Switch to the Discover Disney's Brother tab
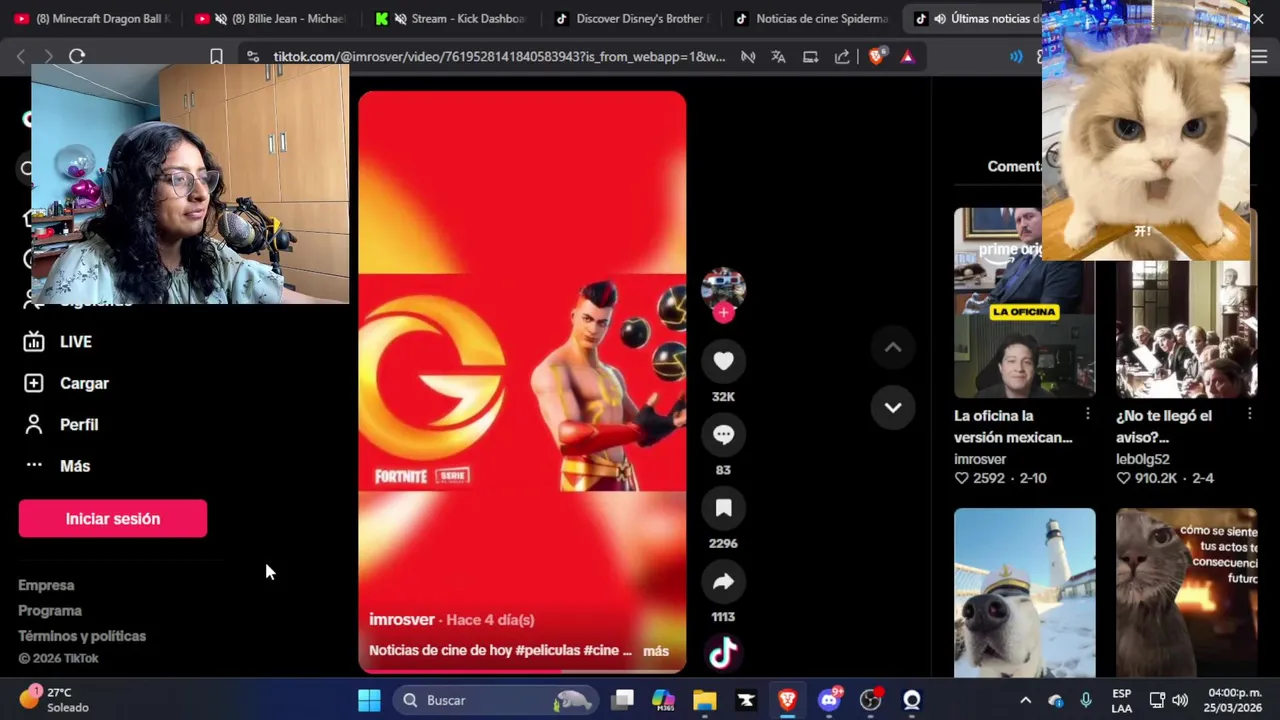Image resolution: width=1280 pixels, height=720 pixels. 632,19
